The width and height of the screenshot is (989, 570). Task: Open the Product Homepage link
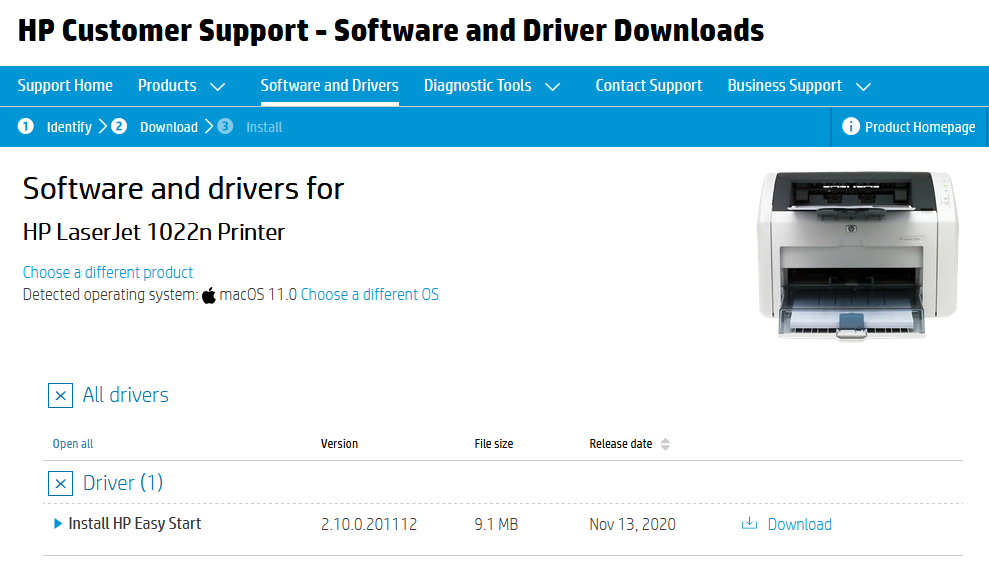(920, 127)
